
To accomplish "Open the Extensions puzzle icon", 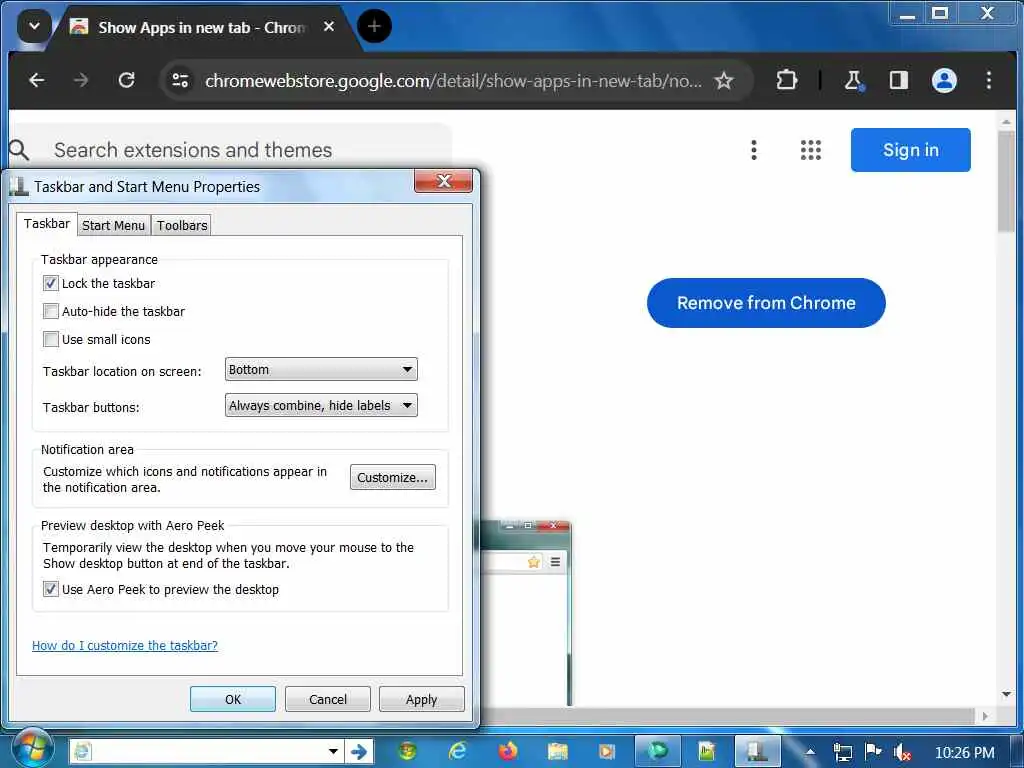I will pyautogui.click(x=786, y=80).
